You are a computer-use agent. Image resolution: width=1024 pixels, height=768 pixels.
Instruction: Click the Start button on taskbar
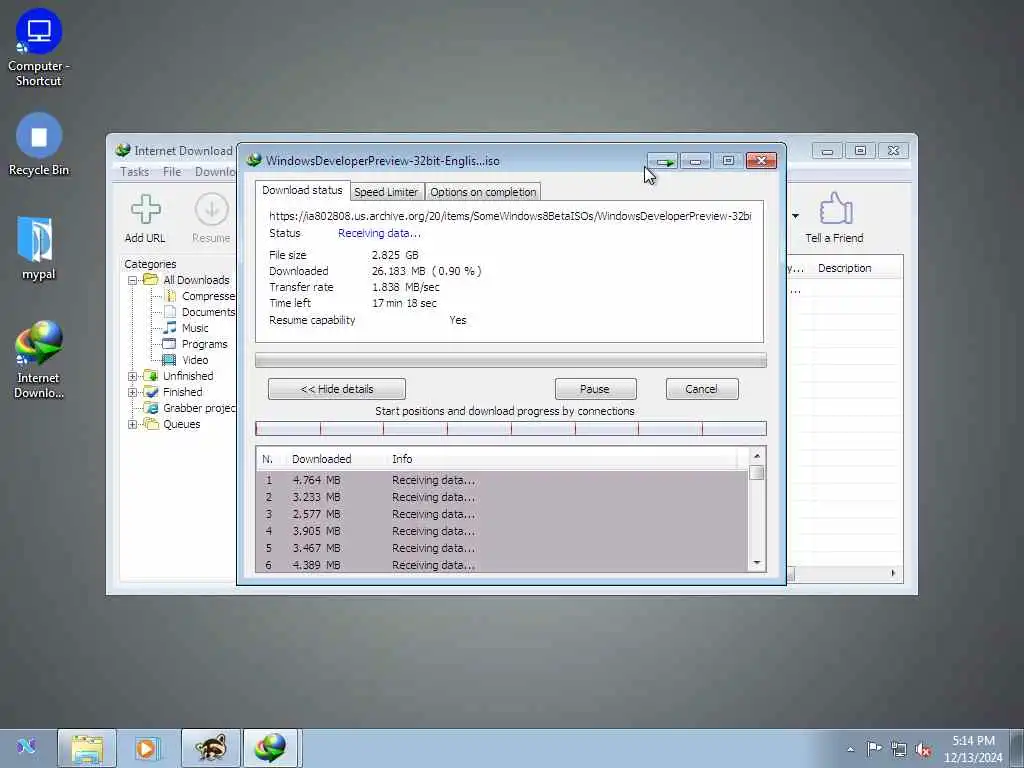(26, 746)
